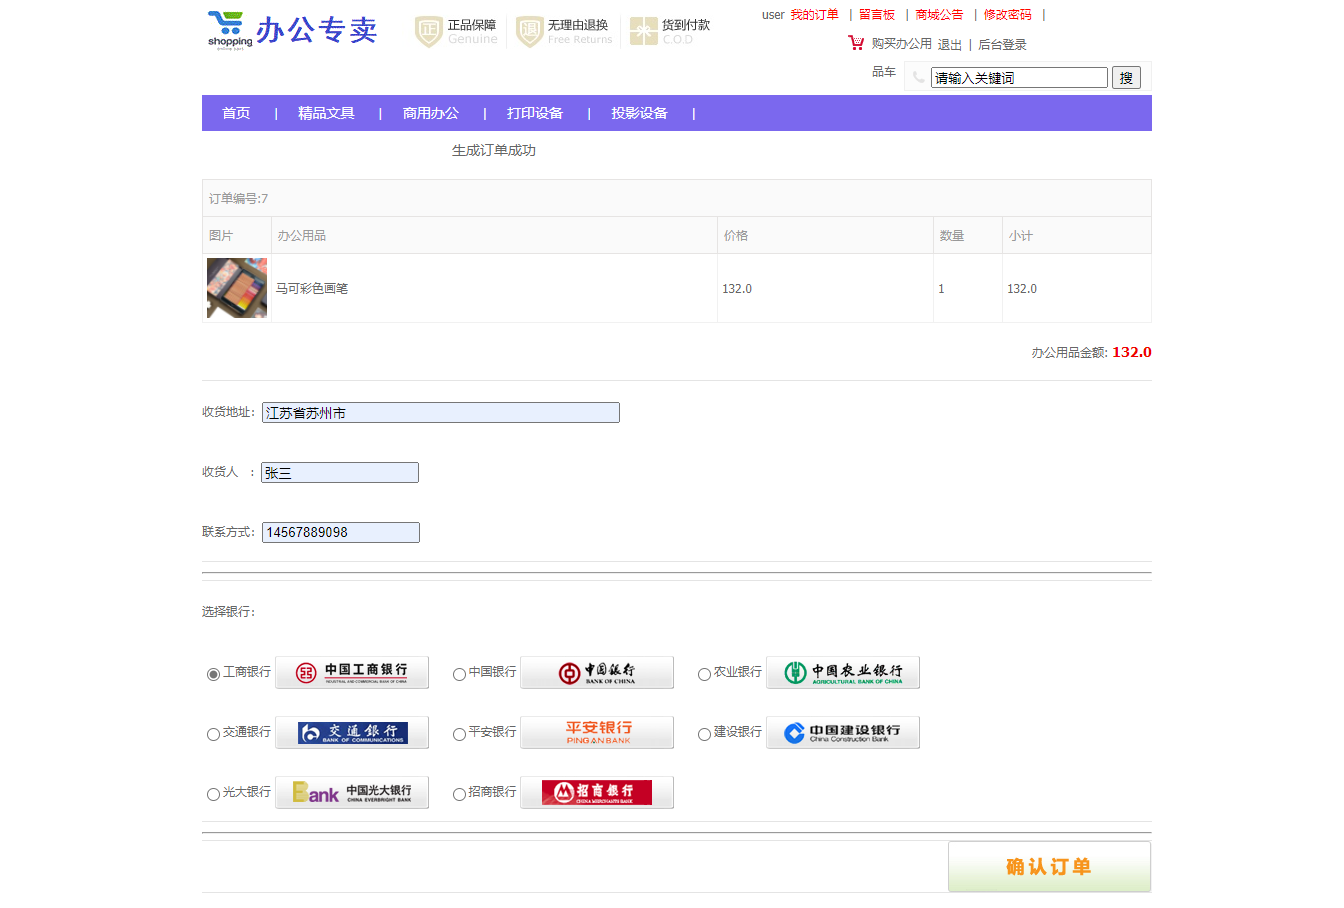This screenshot has width=1344, height=908.
Task: Click the 确认订单 confirm order button
Action: (x=1049, y=866)
